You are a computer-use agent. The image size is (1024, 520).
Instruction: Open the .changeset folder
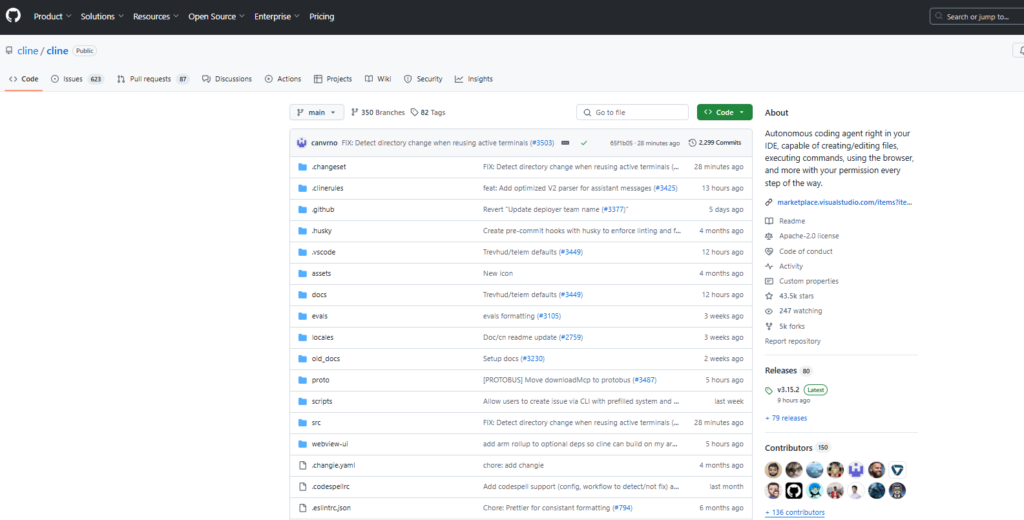point(328,167)
